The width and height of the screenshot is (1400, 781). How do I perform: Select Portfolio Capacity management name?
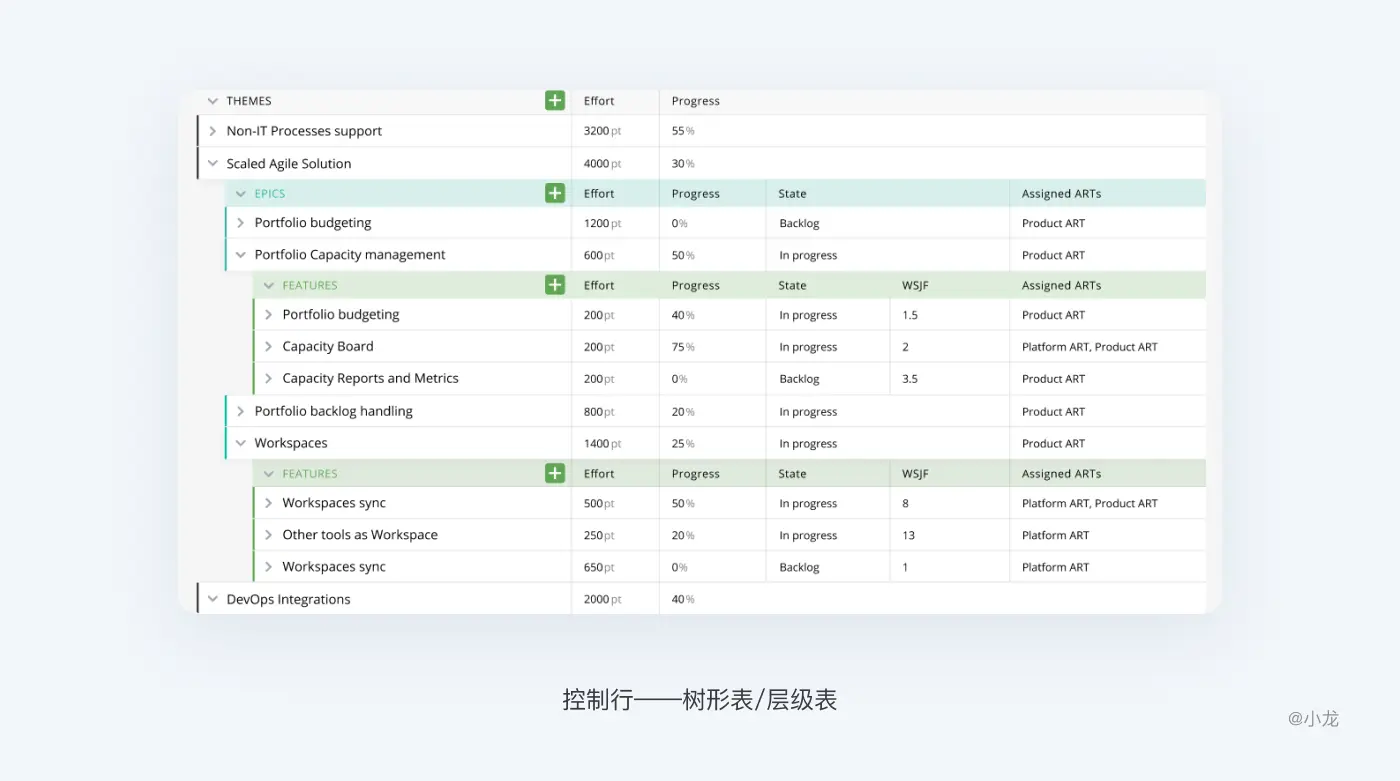coord(350,255)
